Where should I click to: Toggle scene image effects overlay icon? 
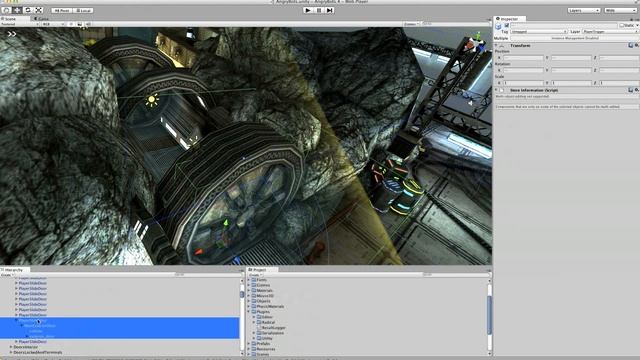coord(80,24)
